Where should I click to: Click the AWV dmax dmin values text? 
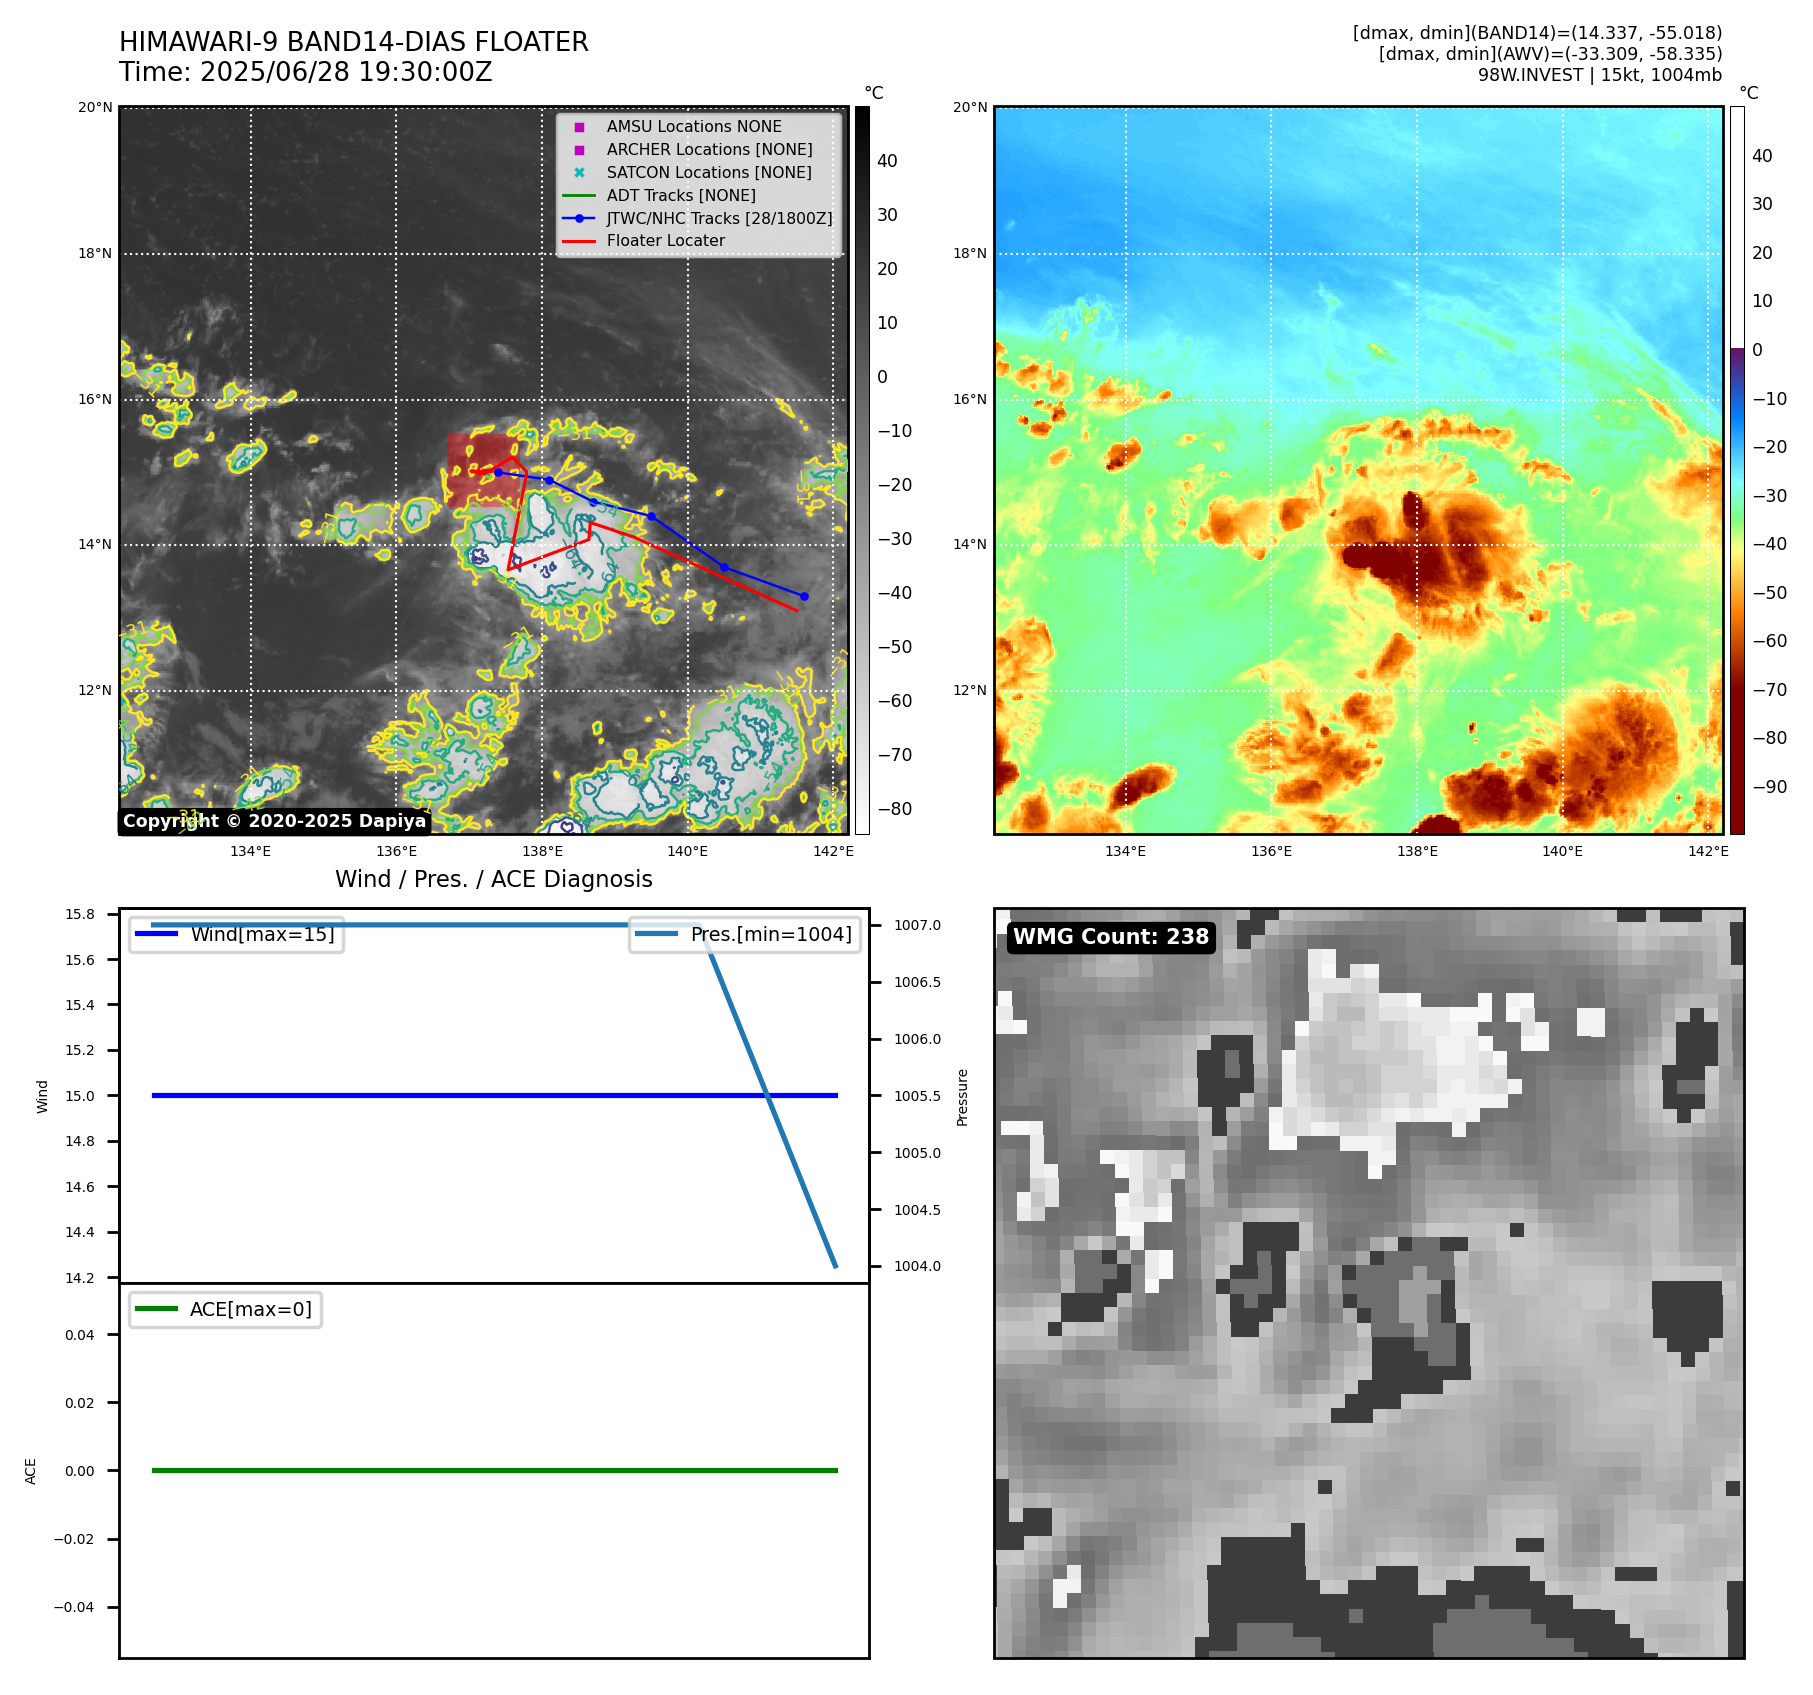tap(1550, 54)
